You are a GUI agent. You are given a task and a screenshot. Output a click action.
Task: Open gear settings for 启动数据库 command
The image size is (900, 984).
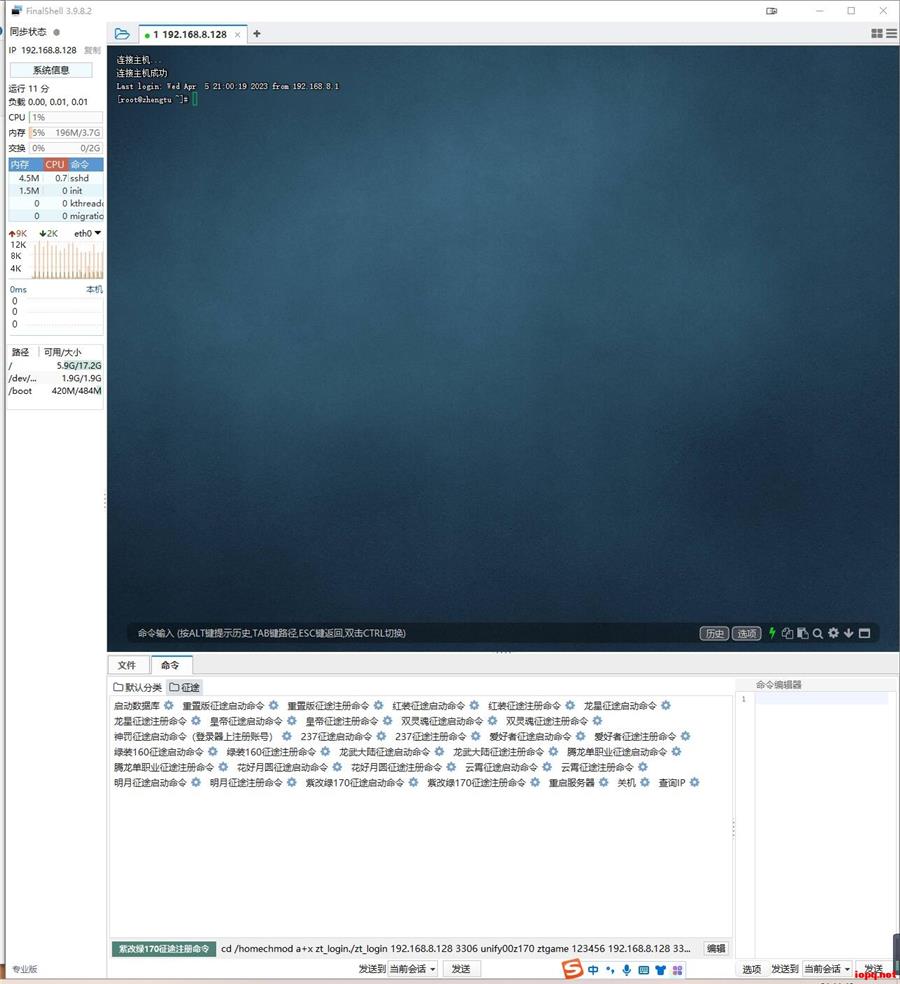(169, 705)
